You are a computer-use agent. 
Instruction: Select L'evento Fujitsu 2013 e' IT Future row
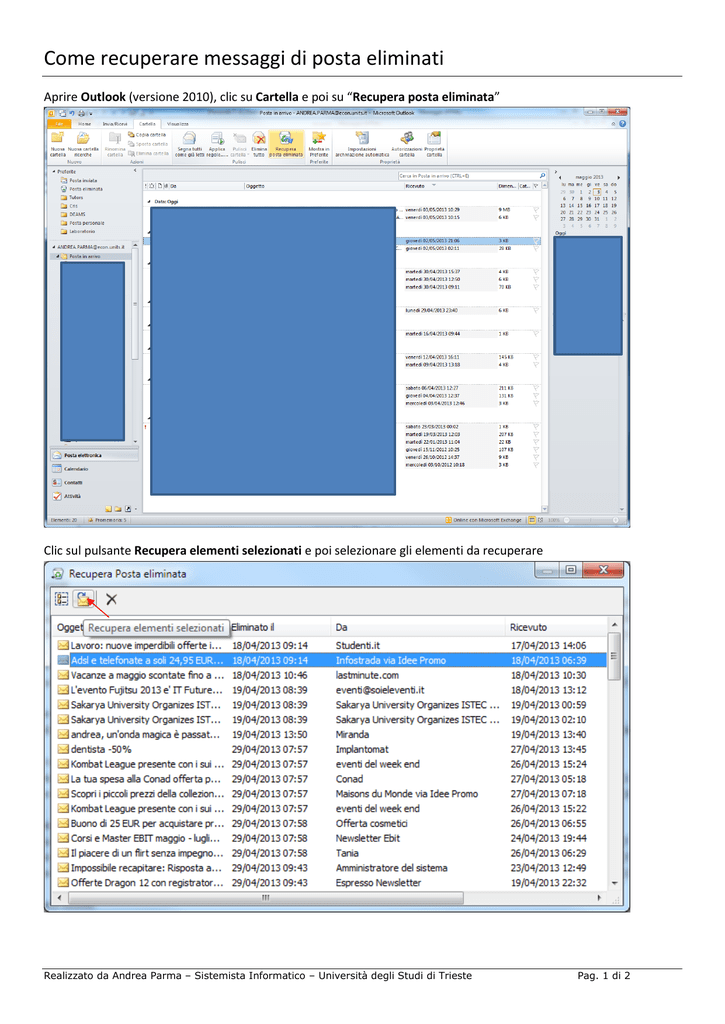331,690
